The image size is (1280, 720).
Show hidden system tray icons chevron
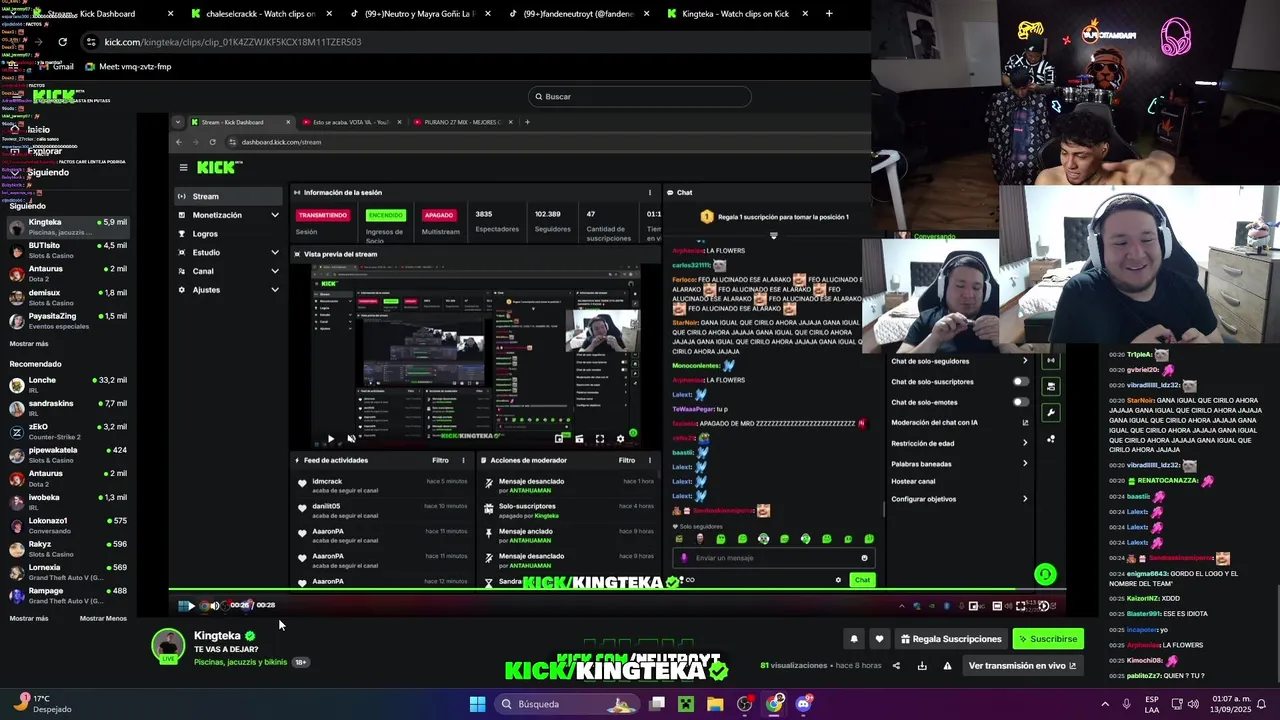[x=1105, y=704]
